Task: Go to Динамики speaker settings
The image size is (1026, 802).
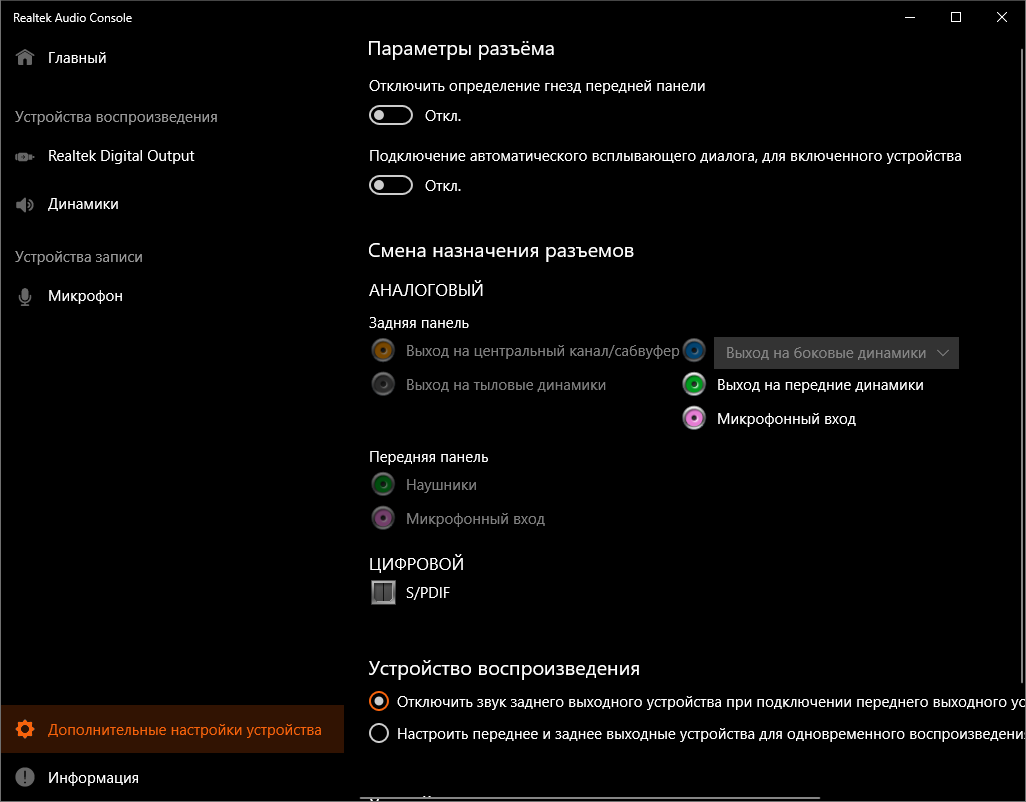Action: coord(83,204)
